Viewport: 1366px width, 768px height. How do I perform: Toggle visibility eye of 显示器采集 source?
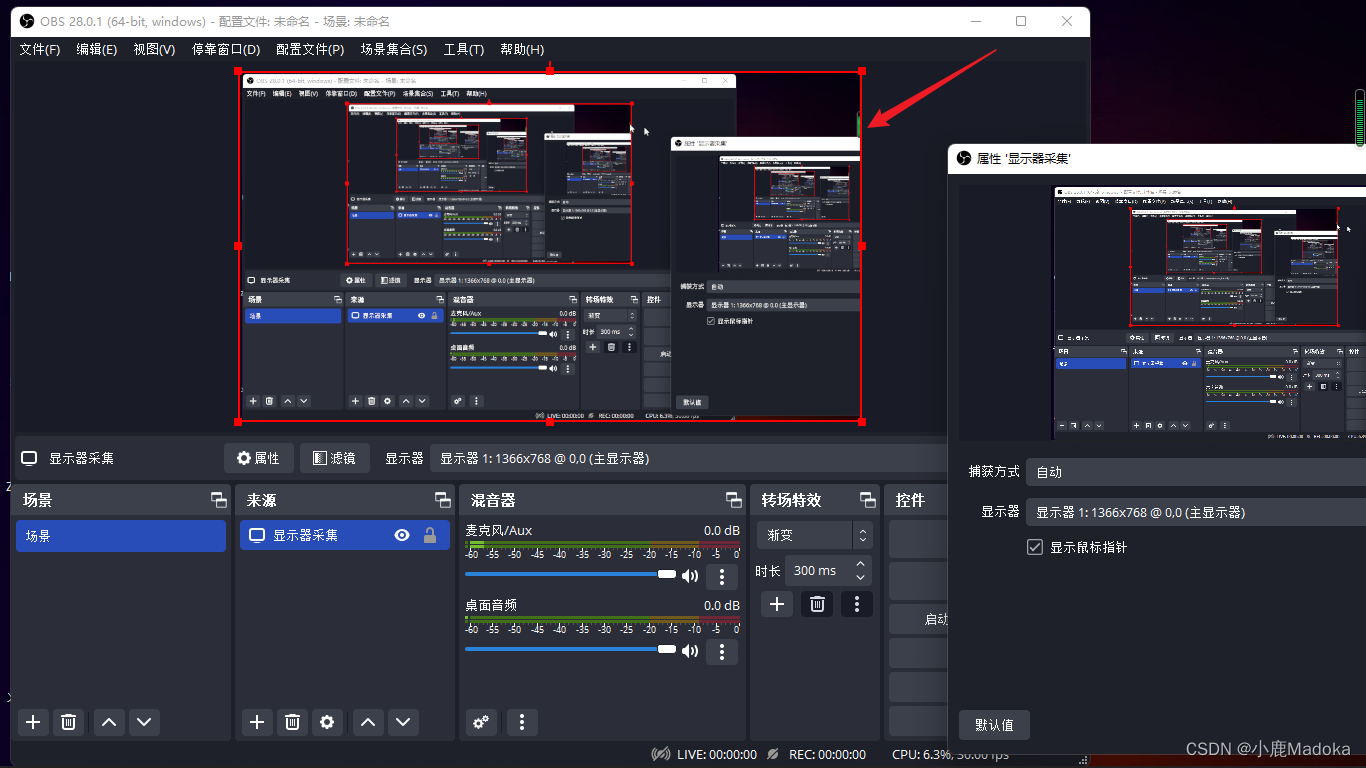pyautogui.click(x=402, y=535)
